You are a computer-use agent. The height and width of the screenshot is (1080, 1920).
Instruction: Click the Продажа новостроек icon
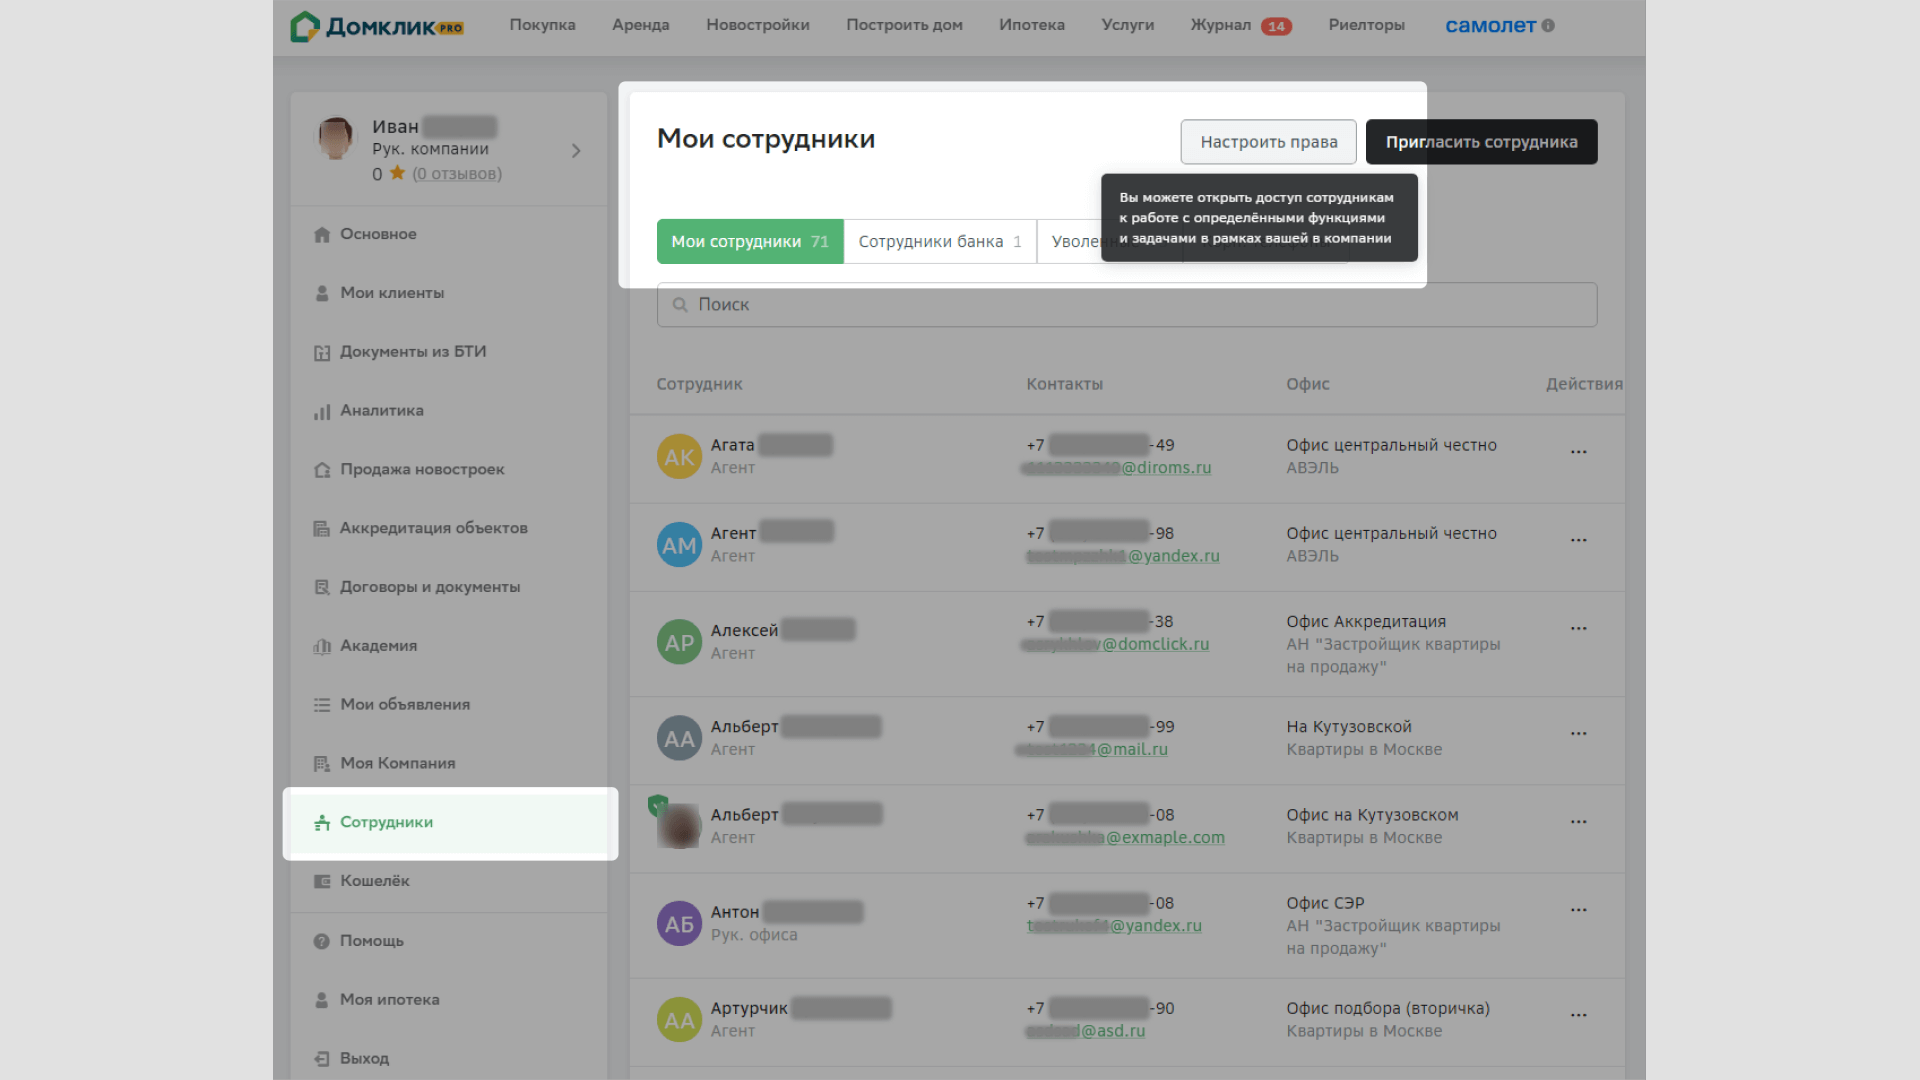point(322,470)
